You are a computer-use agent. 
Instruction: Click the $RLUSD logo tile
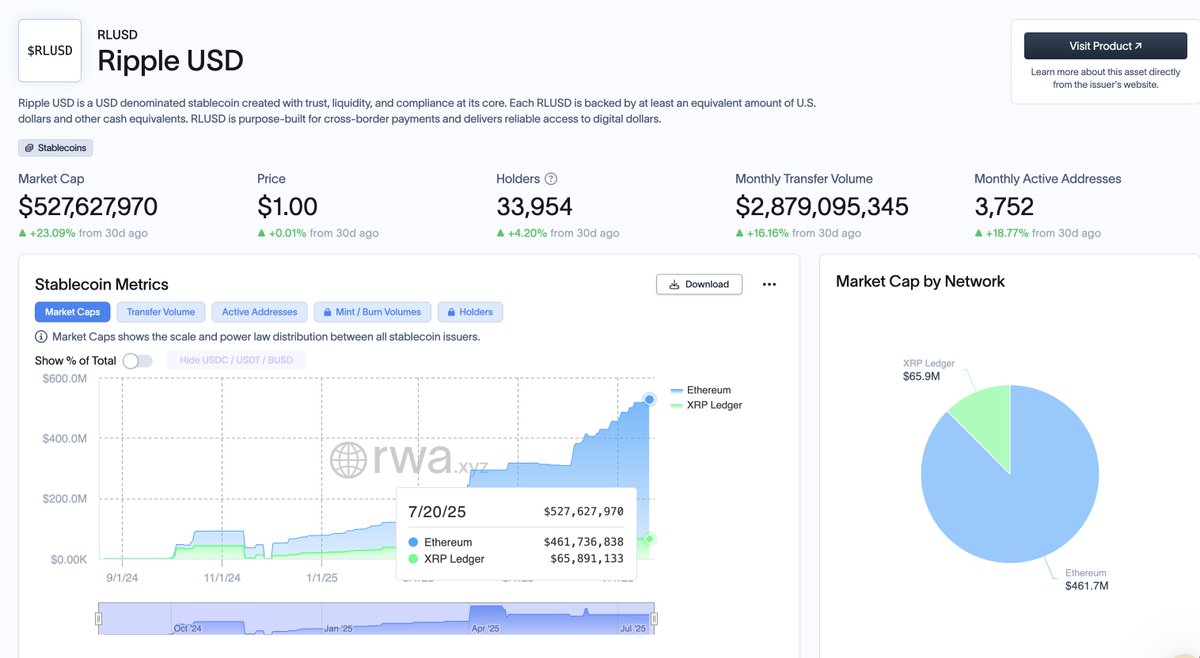click(x=50, y=50)
